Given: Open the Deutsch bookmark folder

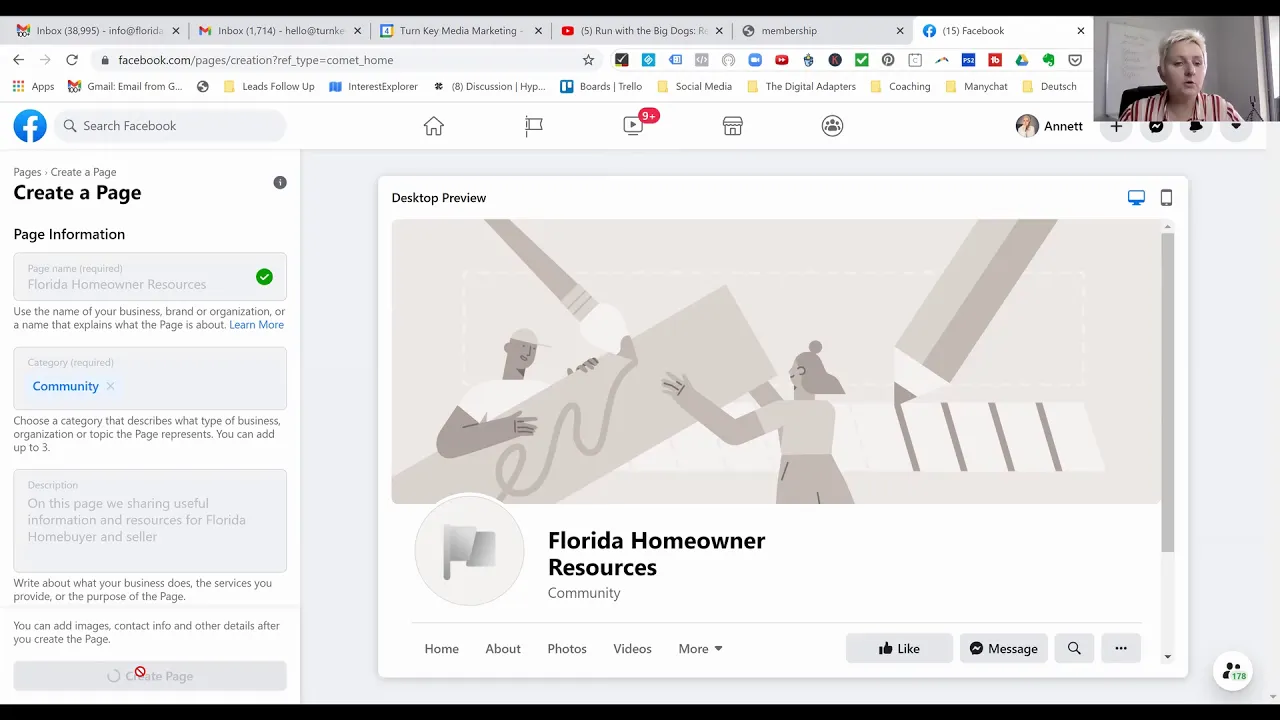Looking at the screenshot, I should (x=1049, y=87).
